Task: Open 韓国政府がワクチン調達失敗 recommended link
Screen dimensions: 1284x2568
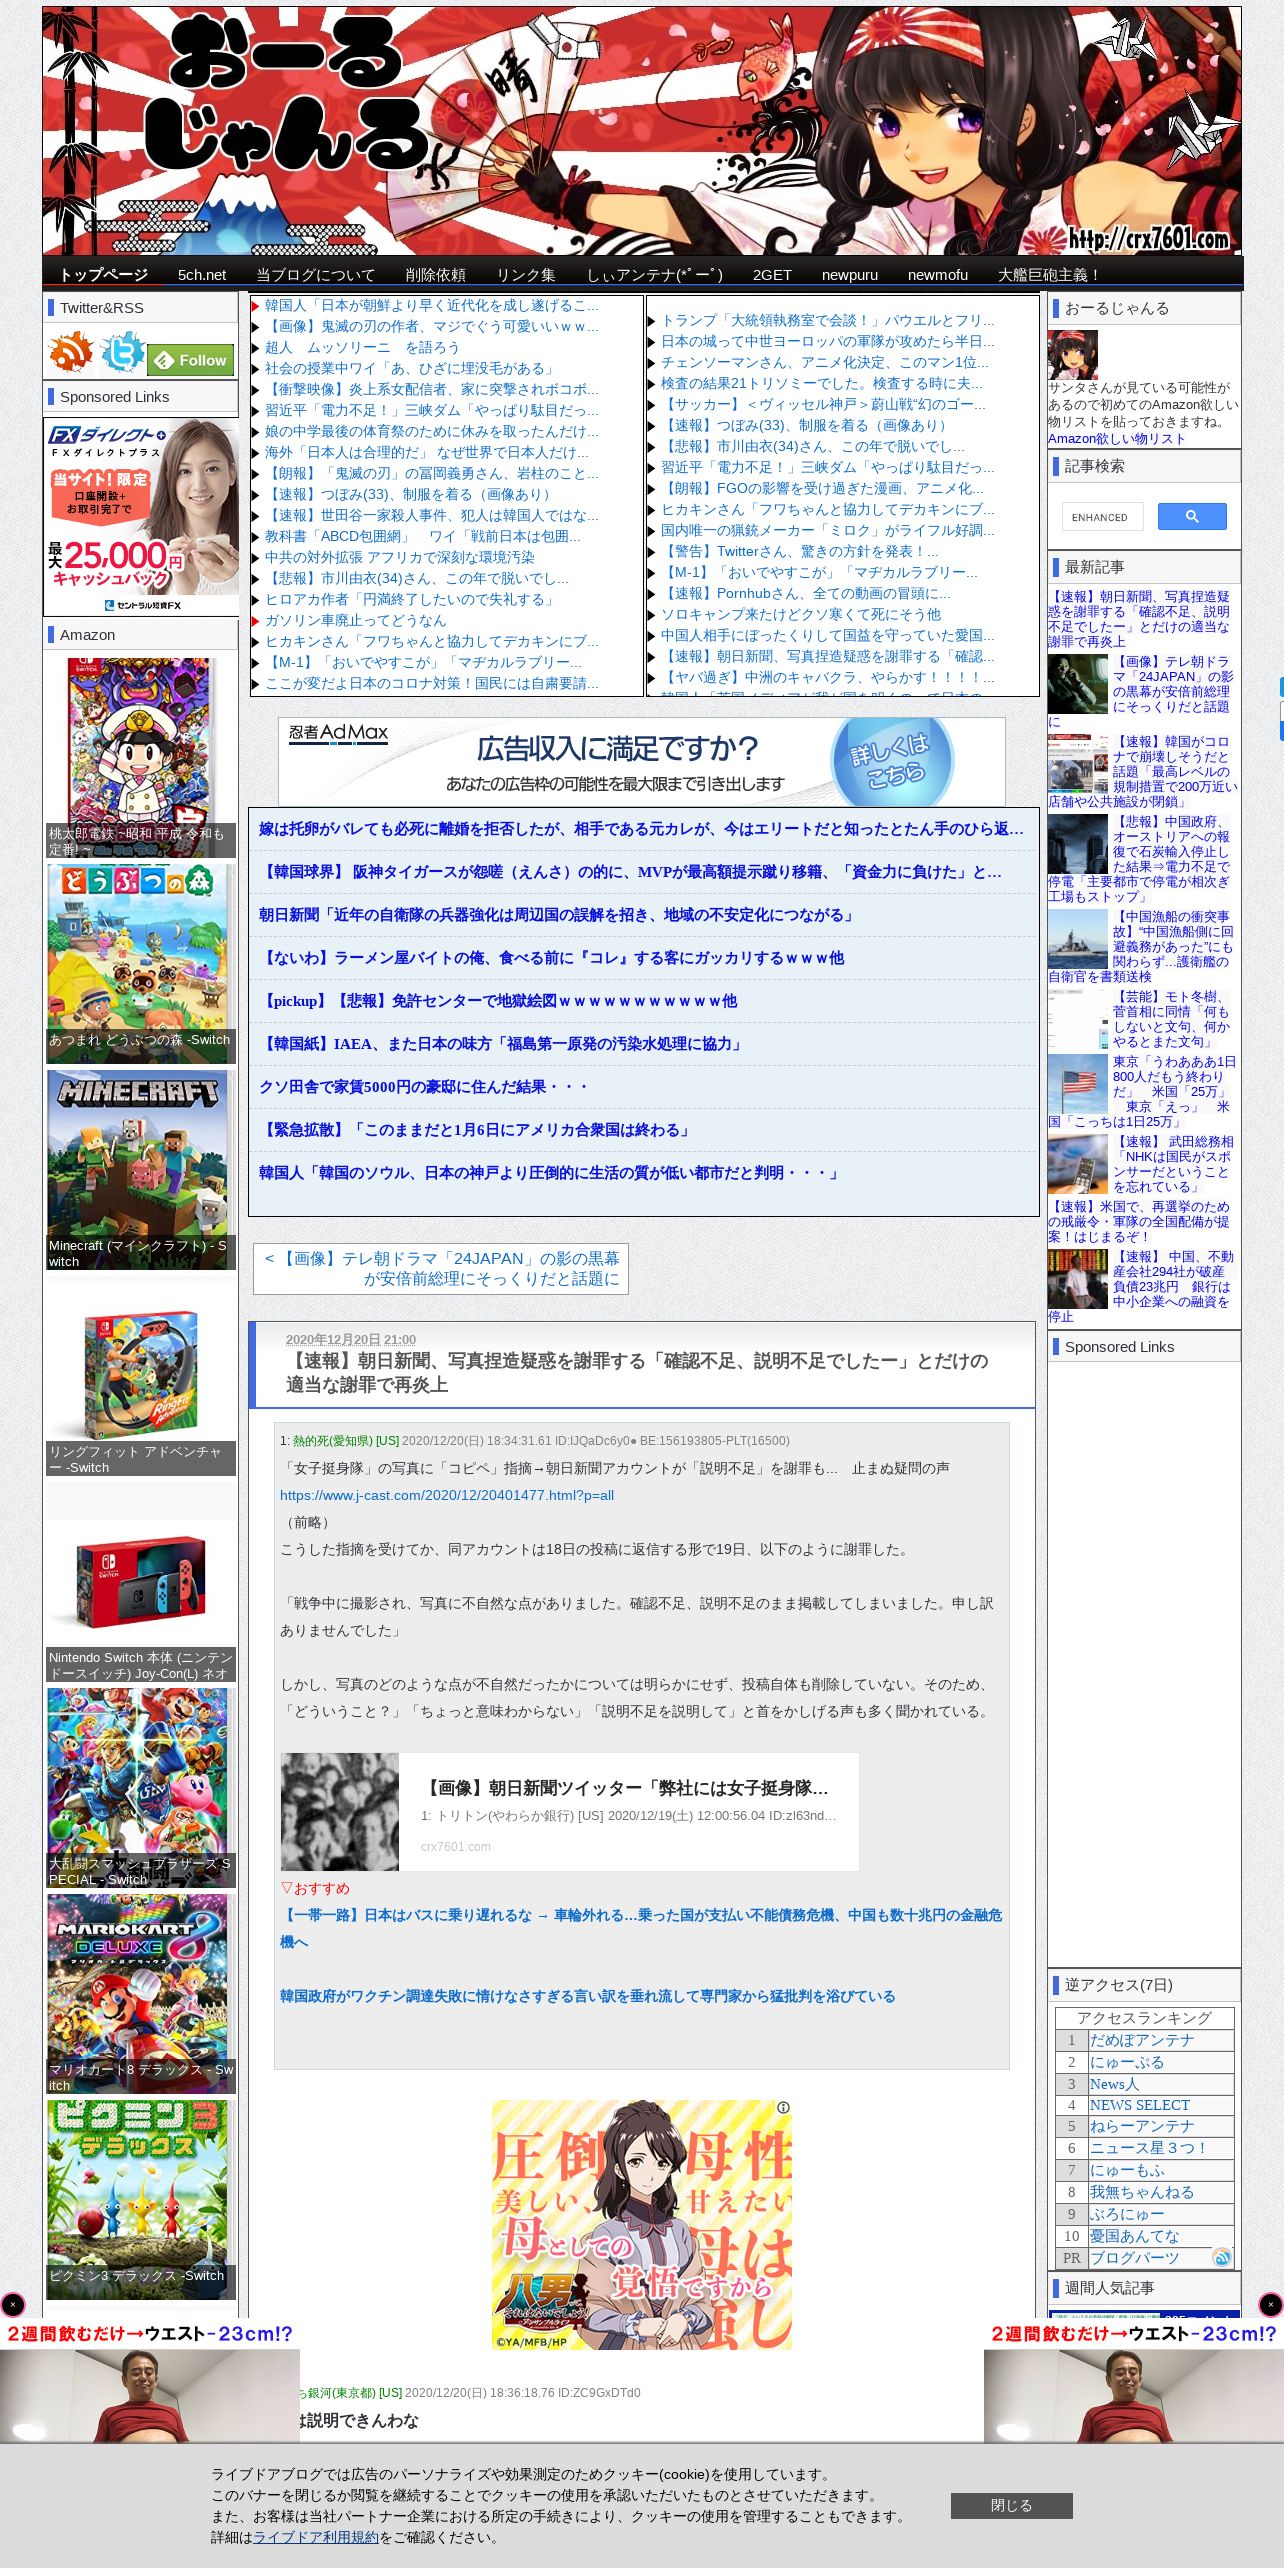Action: pyautogui.click(x=587, y=1996)
